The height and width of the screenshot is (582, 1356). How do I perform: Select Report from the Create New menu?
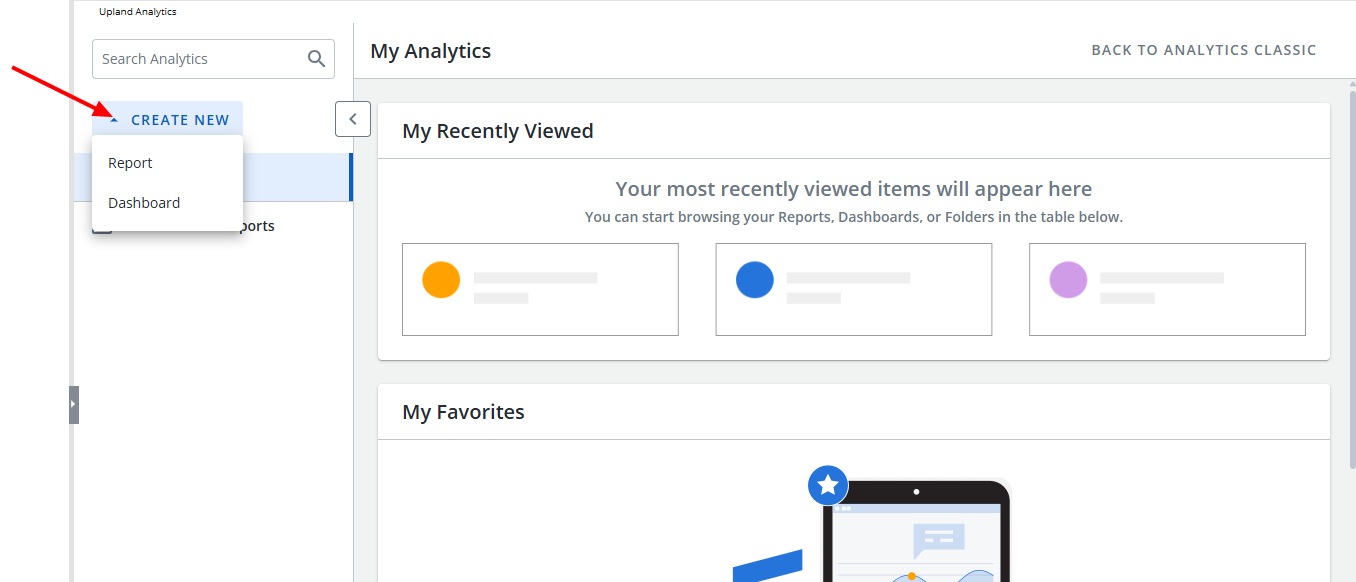point(131,163)
